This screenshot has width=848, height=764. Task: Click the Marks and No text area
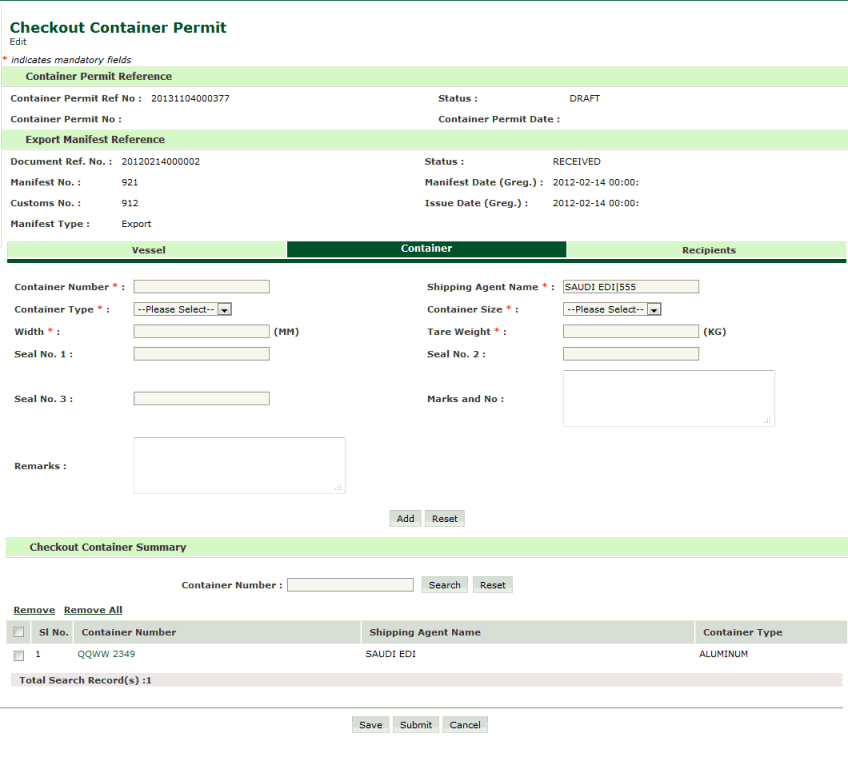668,398
